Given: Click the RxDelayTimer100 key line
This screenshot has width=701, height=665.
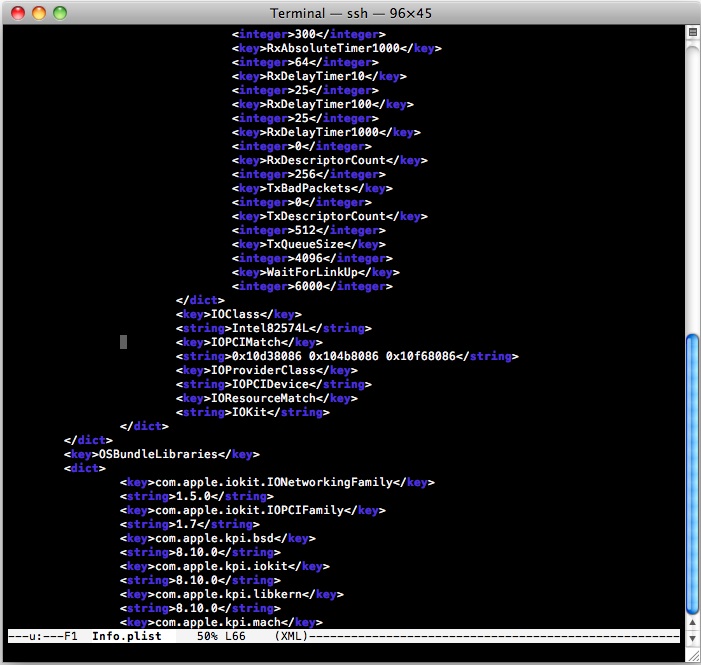Looking at the screenshot, I should click(323, 104).
